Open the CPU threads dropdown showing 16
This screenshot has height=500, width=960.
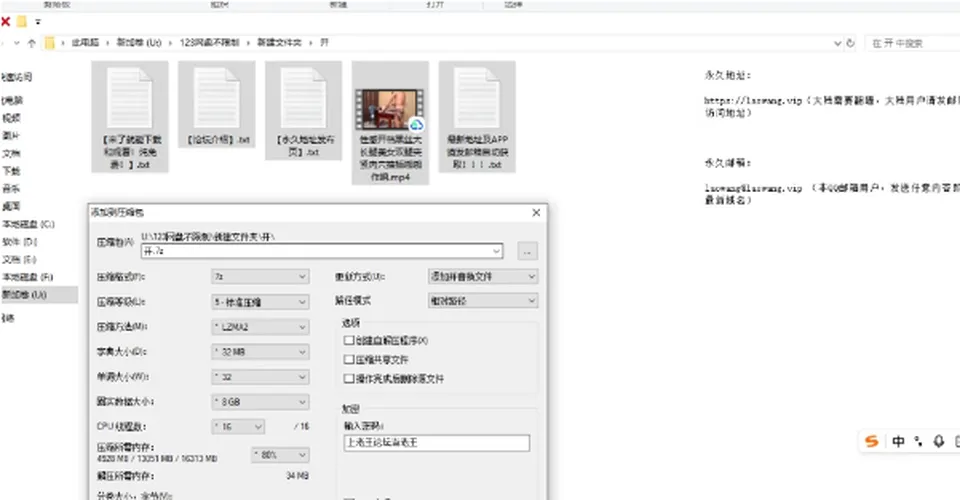pos(238,427)
